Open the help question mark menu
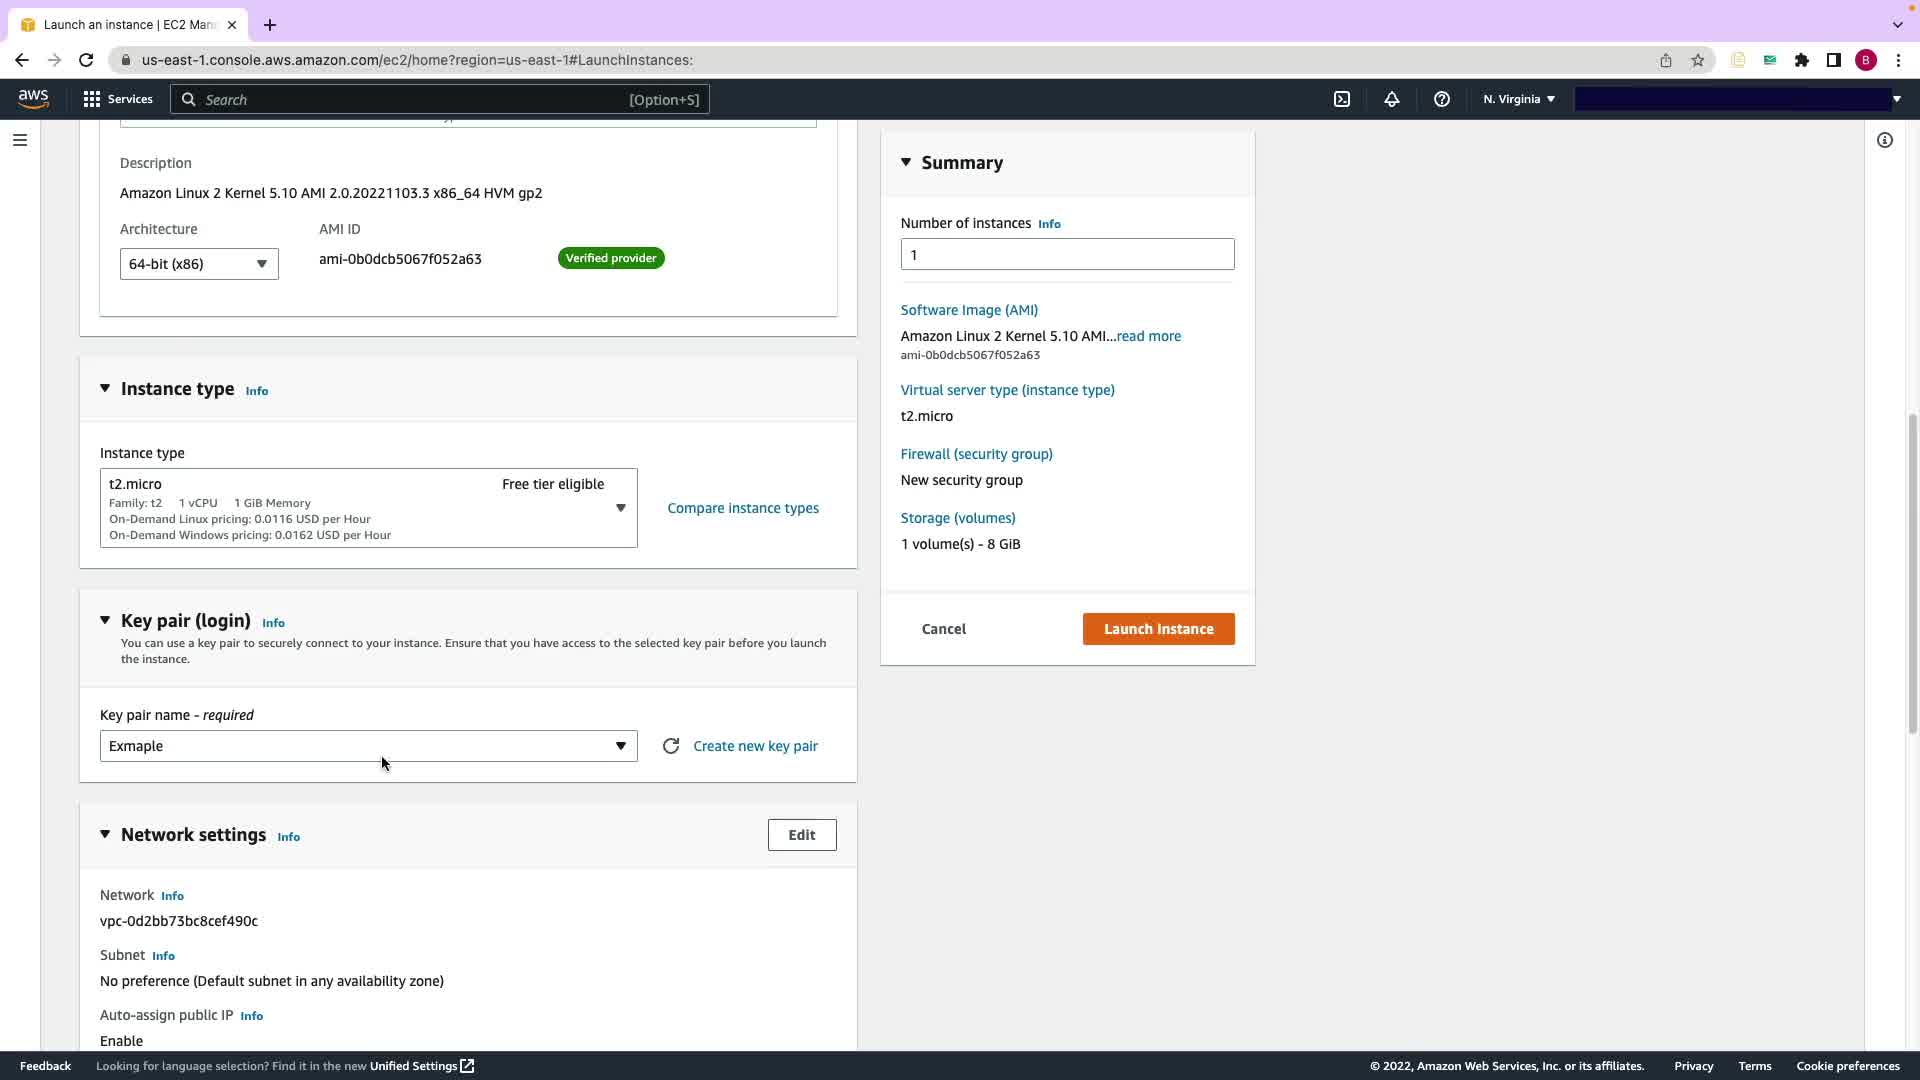The height and width of the screenshot is (1080, 1920). click(1441, 99)
